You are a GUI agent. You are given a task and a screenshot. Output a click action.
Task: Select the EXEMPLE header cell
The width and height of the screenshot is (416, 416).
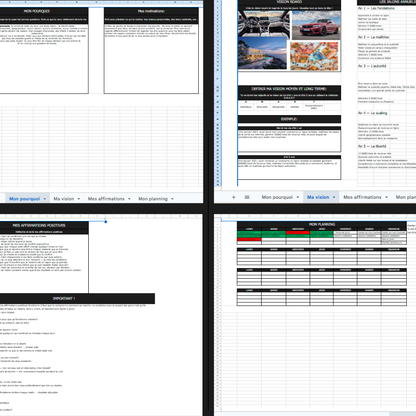(x=289, y=119)
